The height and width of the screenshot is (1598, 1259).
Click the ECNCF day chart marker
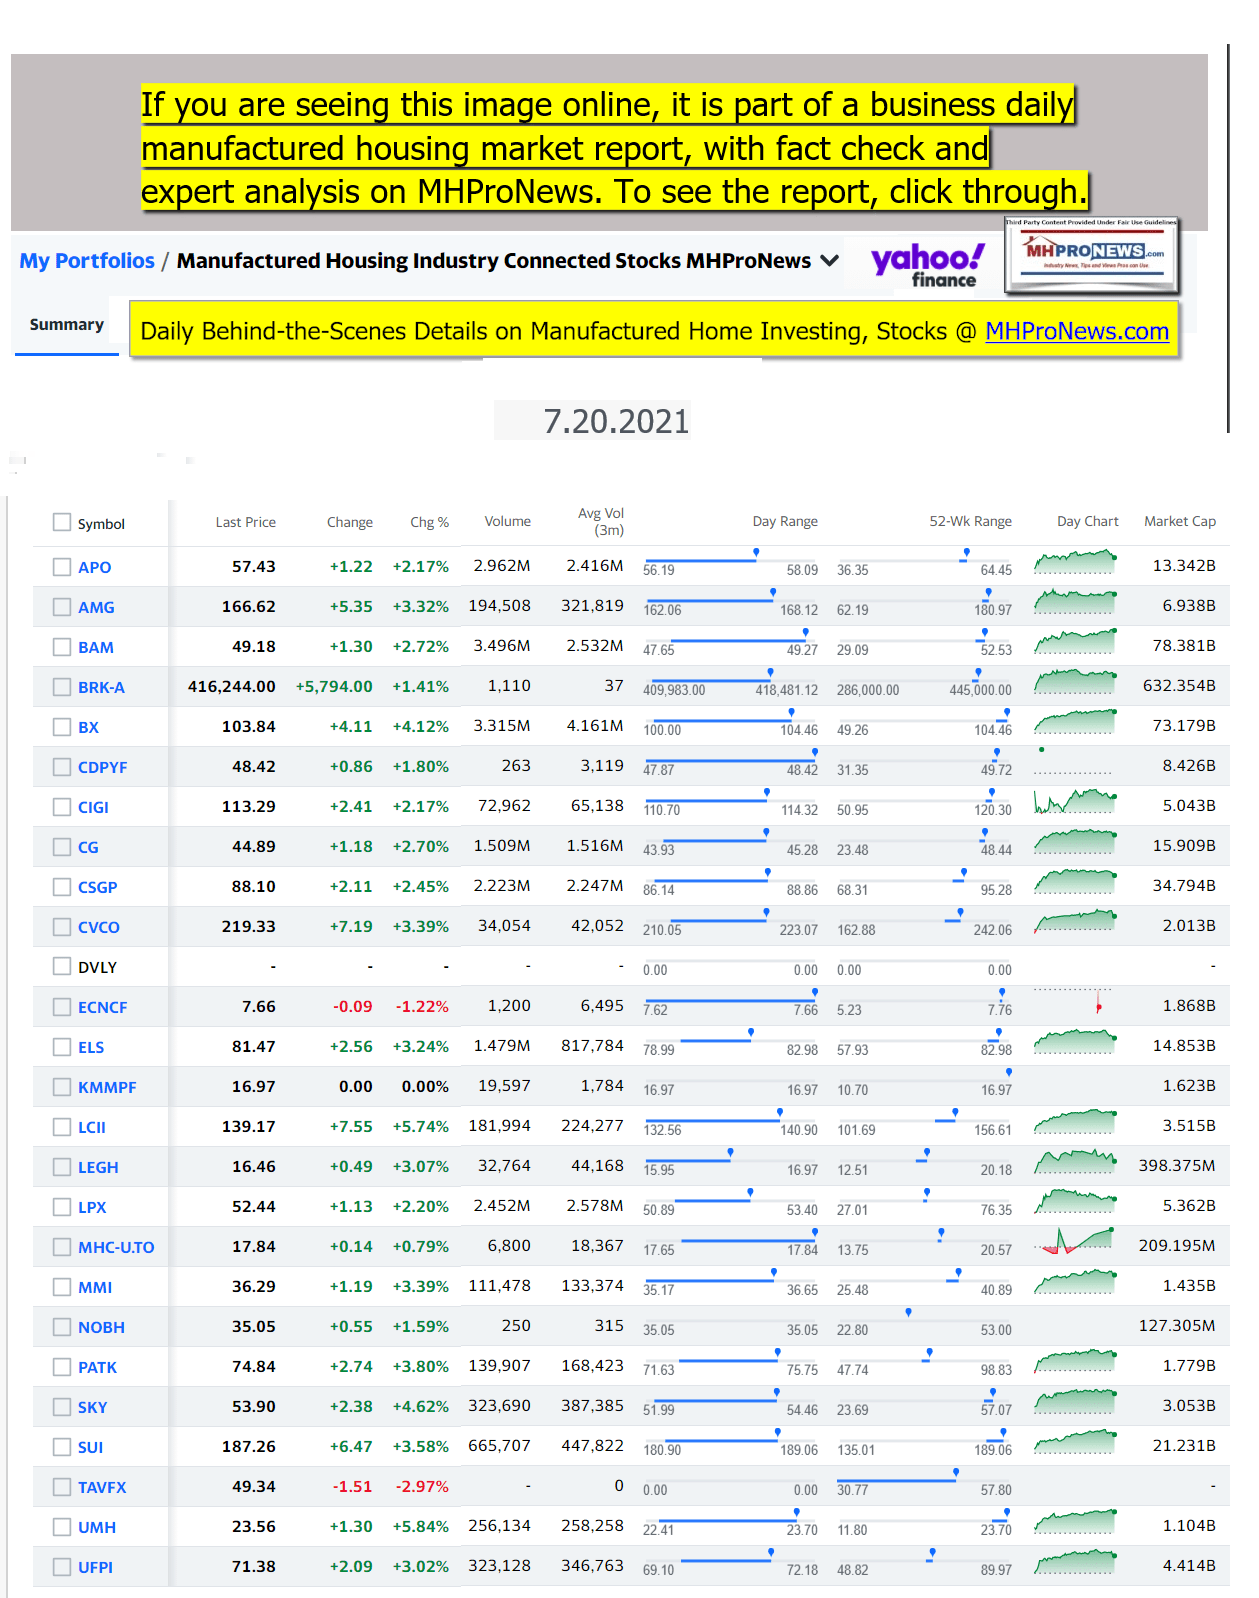[1098, 1005]
